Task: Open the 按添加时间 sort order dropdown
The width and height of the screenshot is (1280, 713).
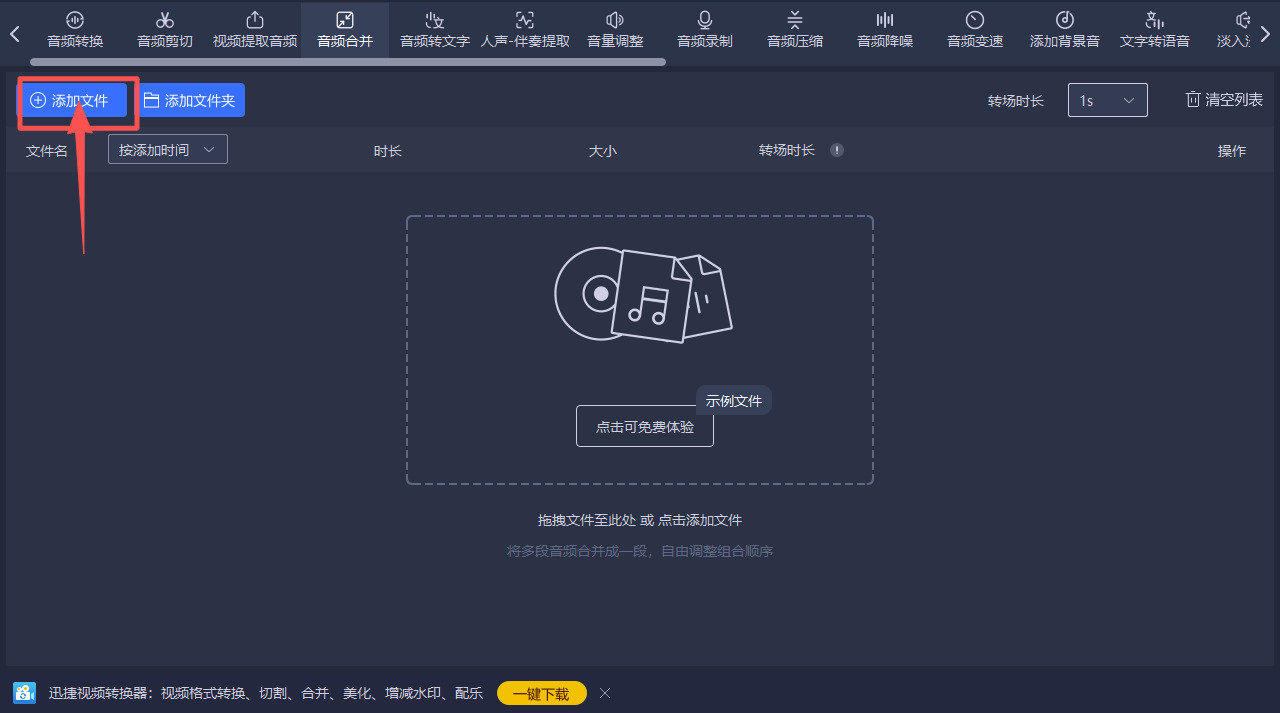Action: click(167, 148)
